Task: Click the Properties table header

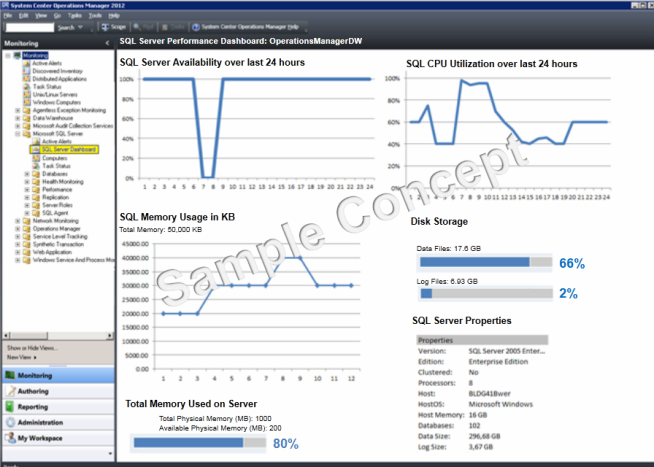Action: (482, 340)
